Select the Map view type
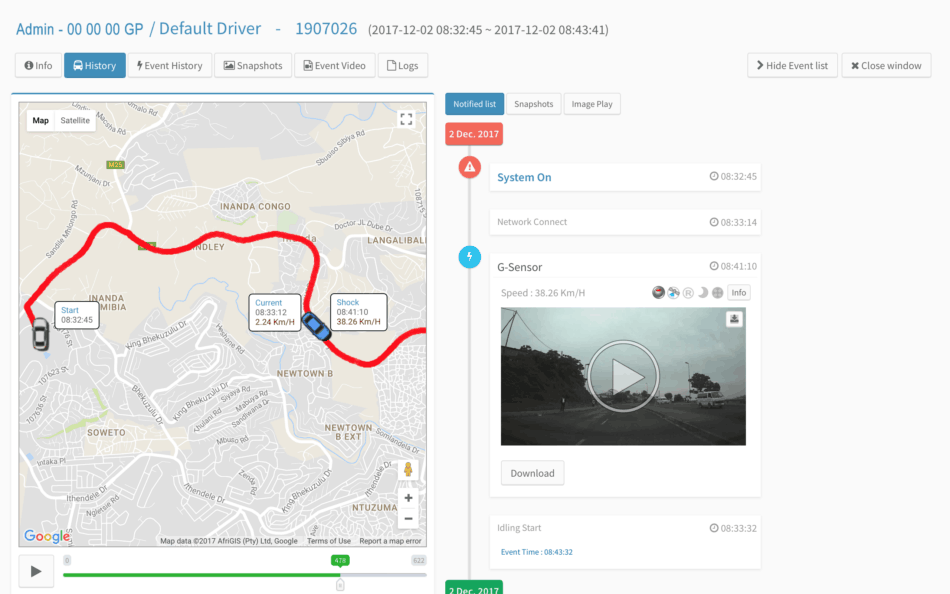The width and height of the screenshot is (950, 594). [40, 121]
